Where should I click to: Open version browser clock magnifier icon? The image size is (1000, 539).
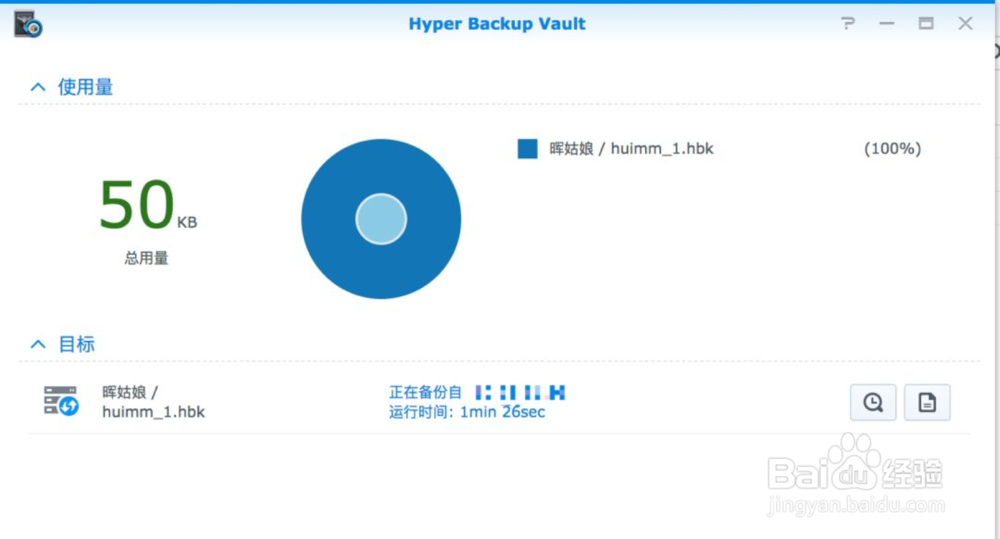tap(873, 402)
